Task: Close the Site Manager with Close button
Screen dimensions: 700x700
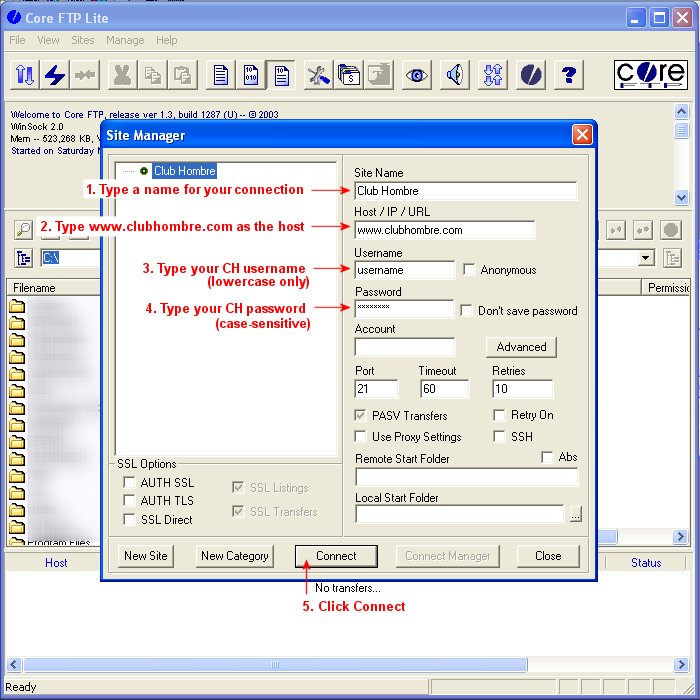Action: 548,556
